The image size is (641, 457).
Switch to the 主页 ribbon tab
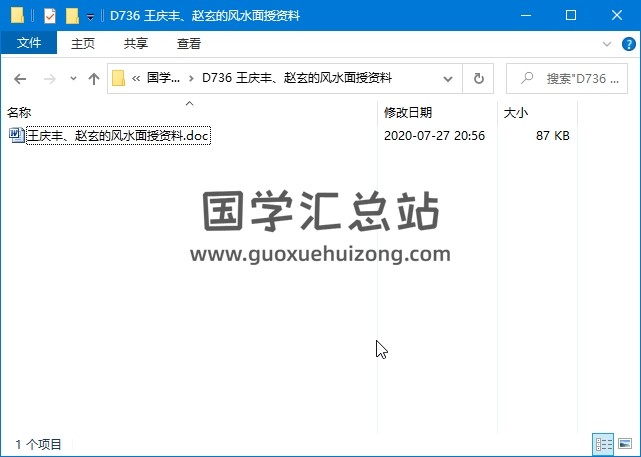(83, 43)
